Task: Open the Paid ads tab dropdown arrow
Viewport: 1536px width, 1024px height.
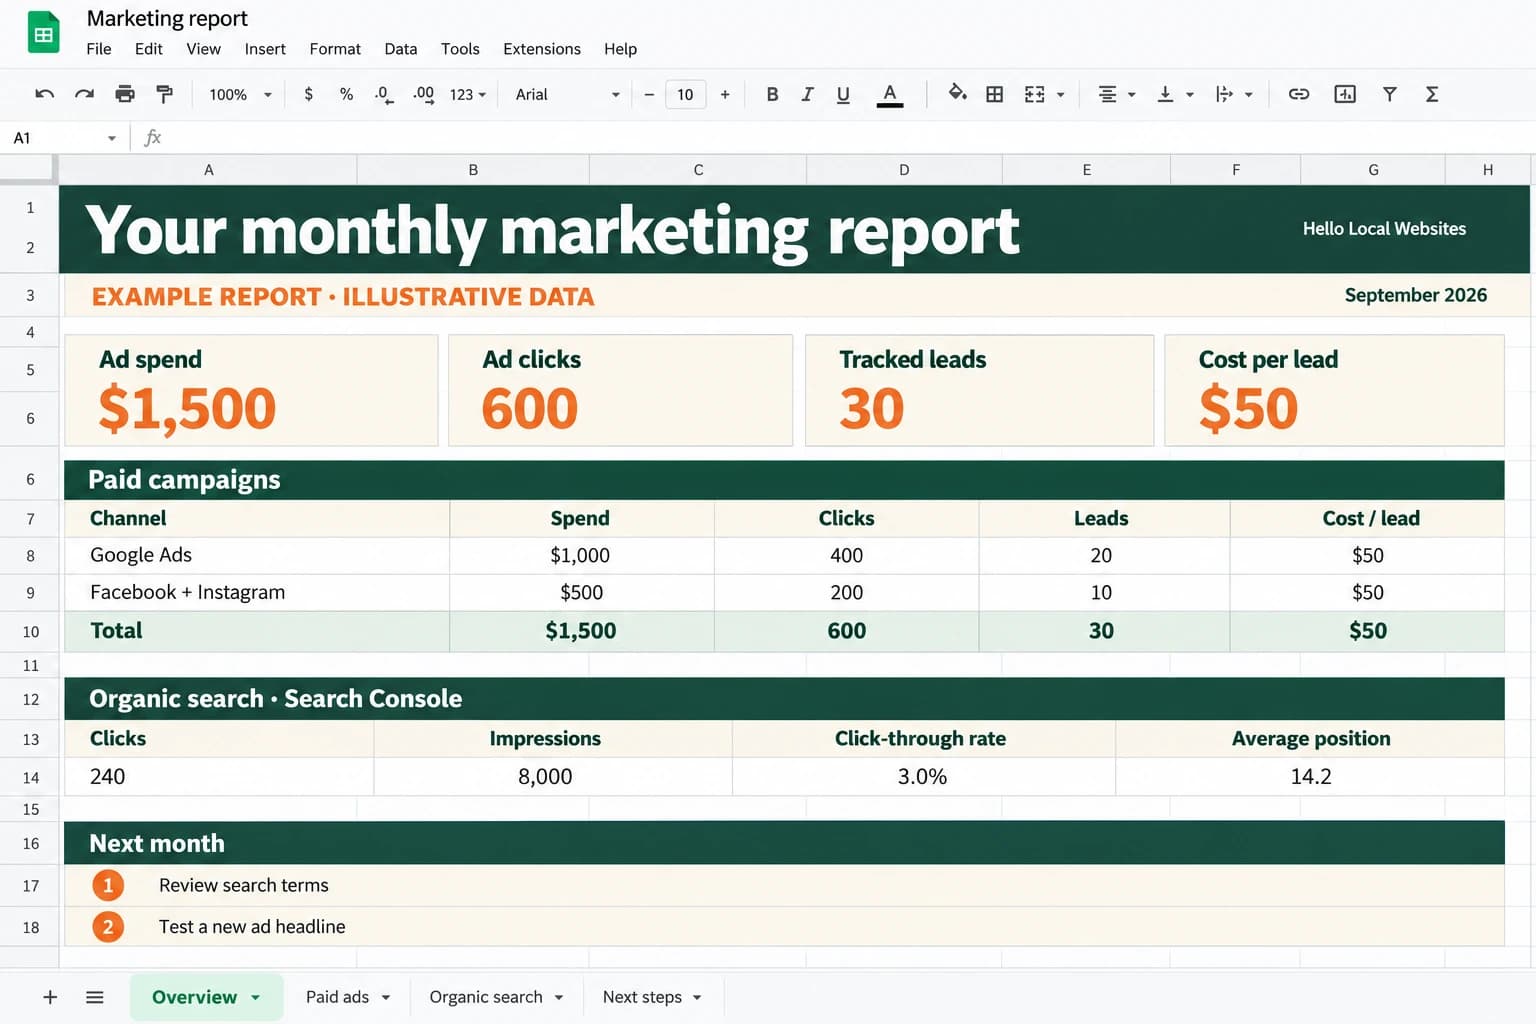Action: [386, 998]
